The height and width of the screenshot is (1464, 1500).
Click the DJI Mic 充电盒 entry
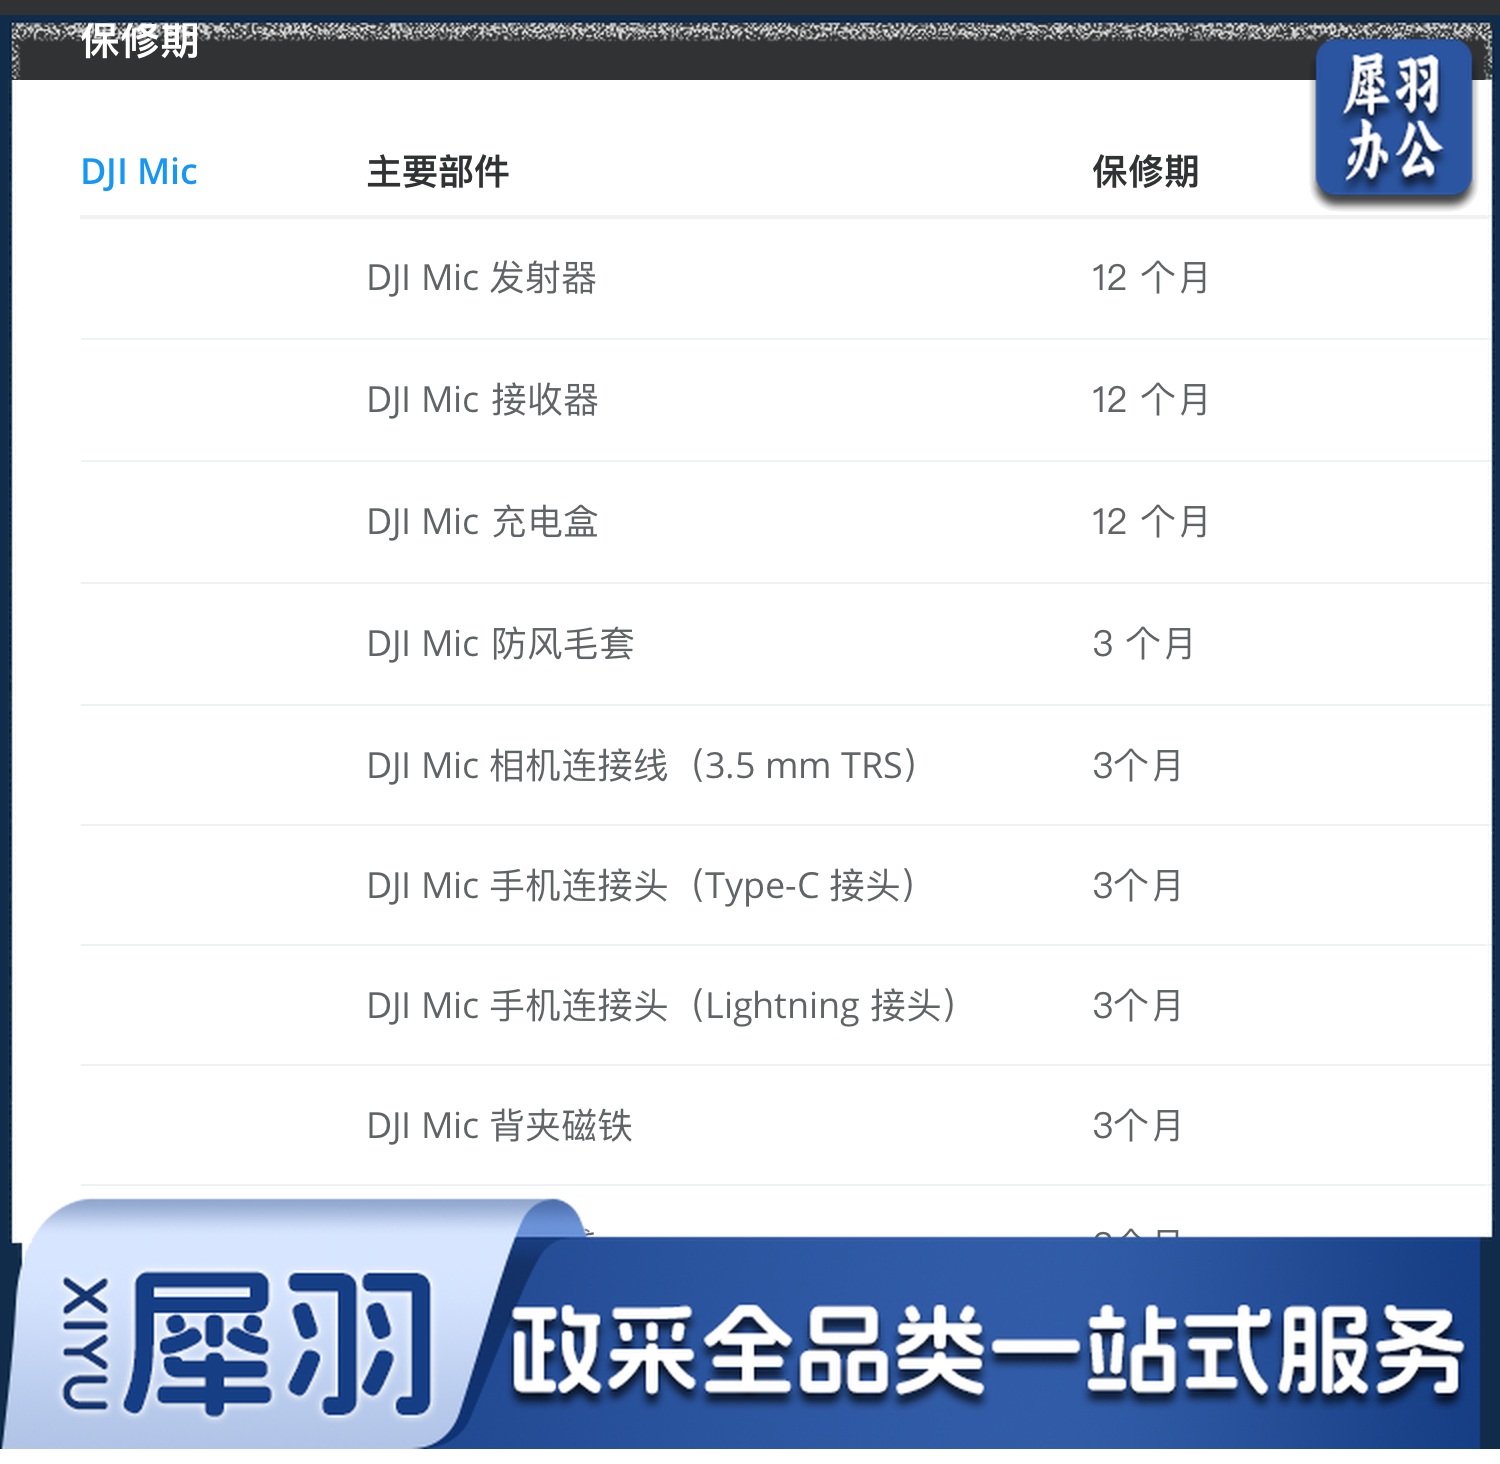pos(482,522)
